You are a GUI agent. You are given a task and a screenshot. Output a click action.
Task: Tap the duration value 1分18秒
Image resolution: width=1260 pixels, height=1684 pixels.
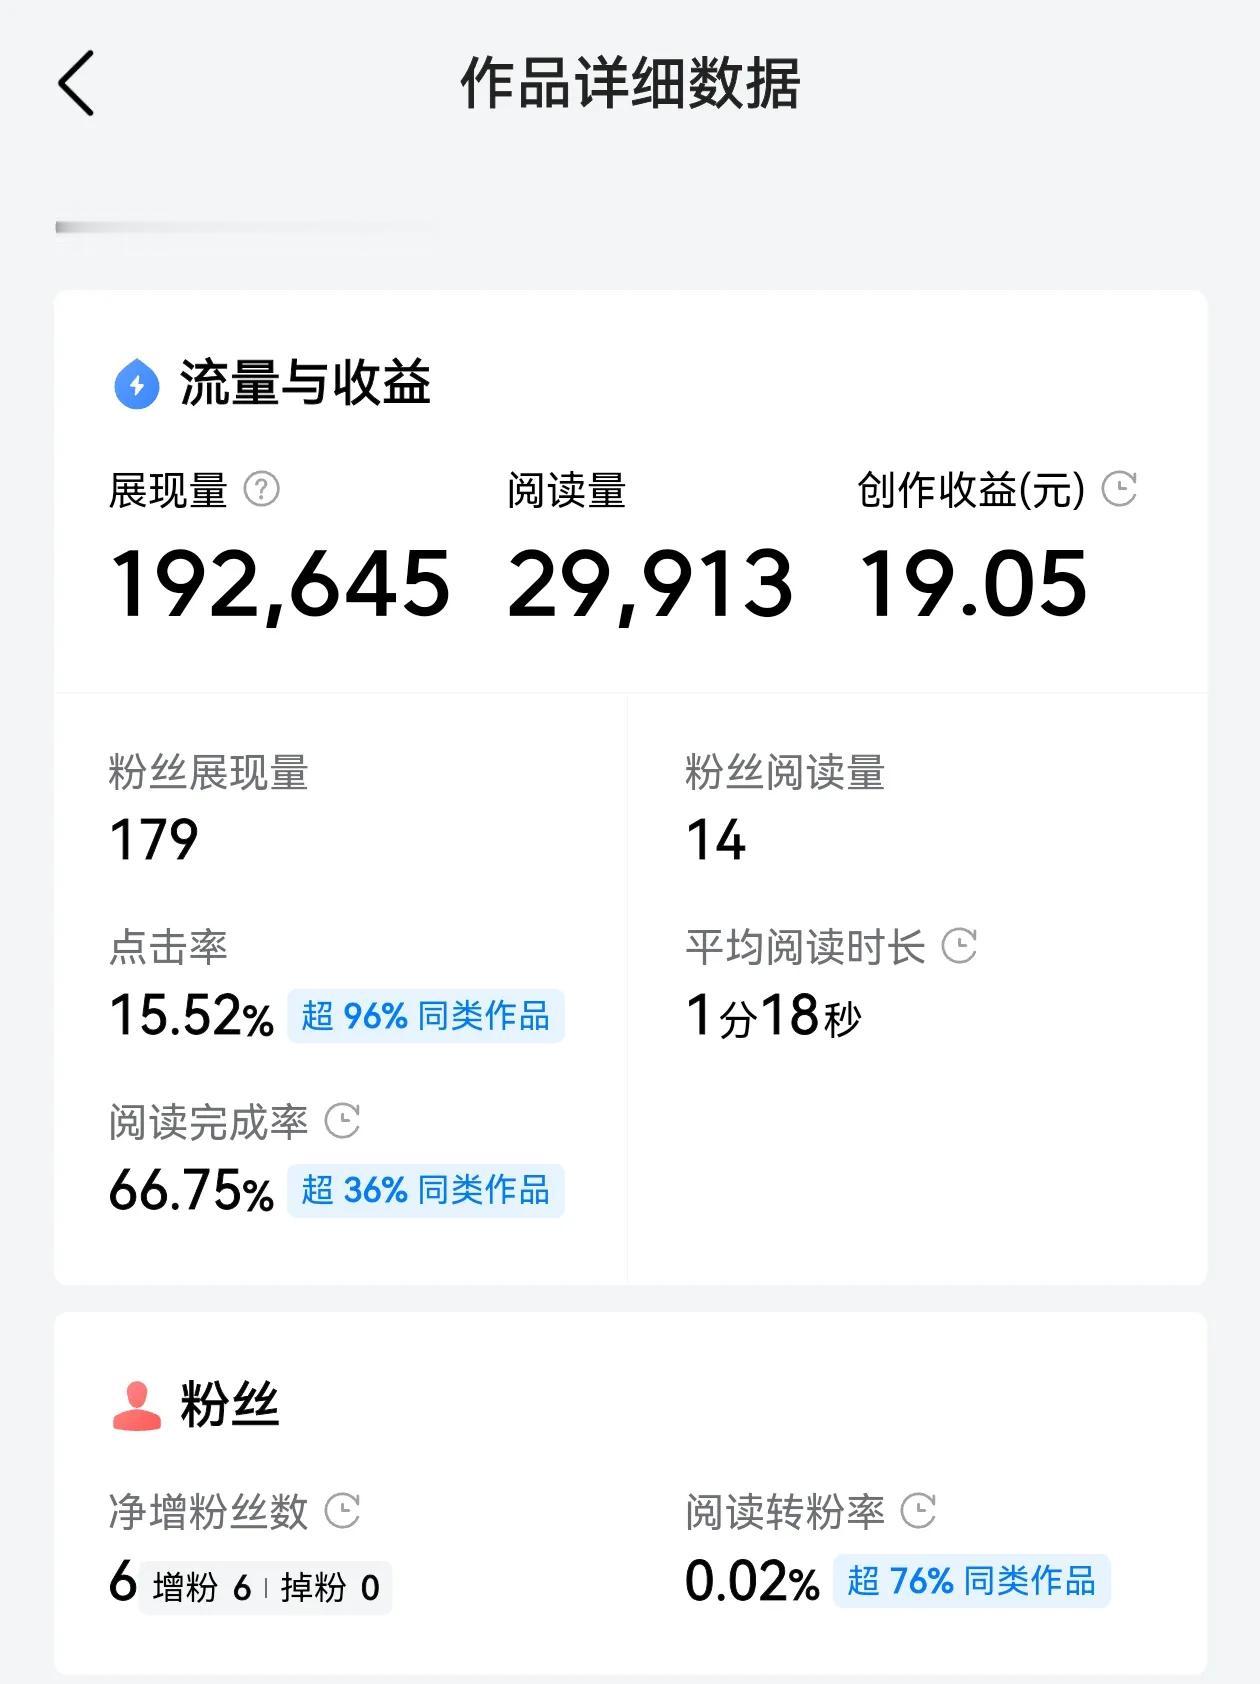click(774, 1016)
